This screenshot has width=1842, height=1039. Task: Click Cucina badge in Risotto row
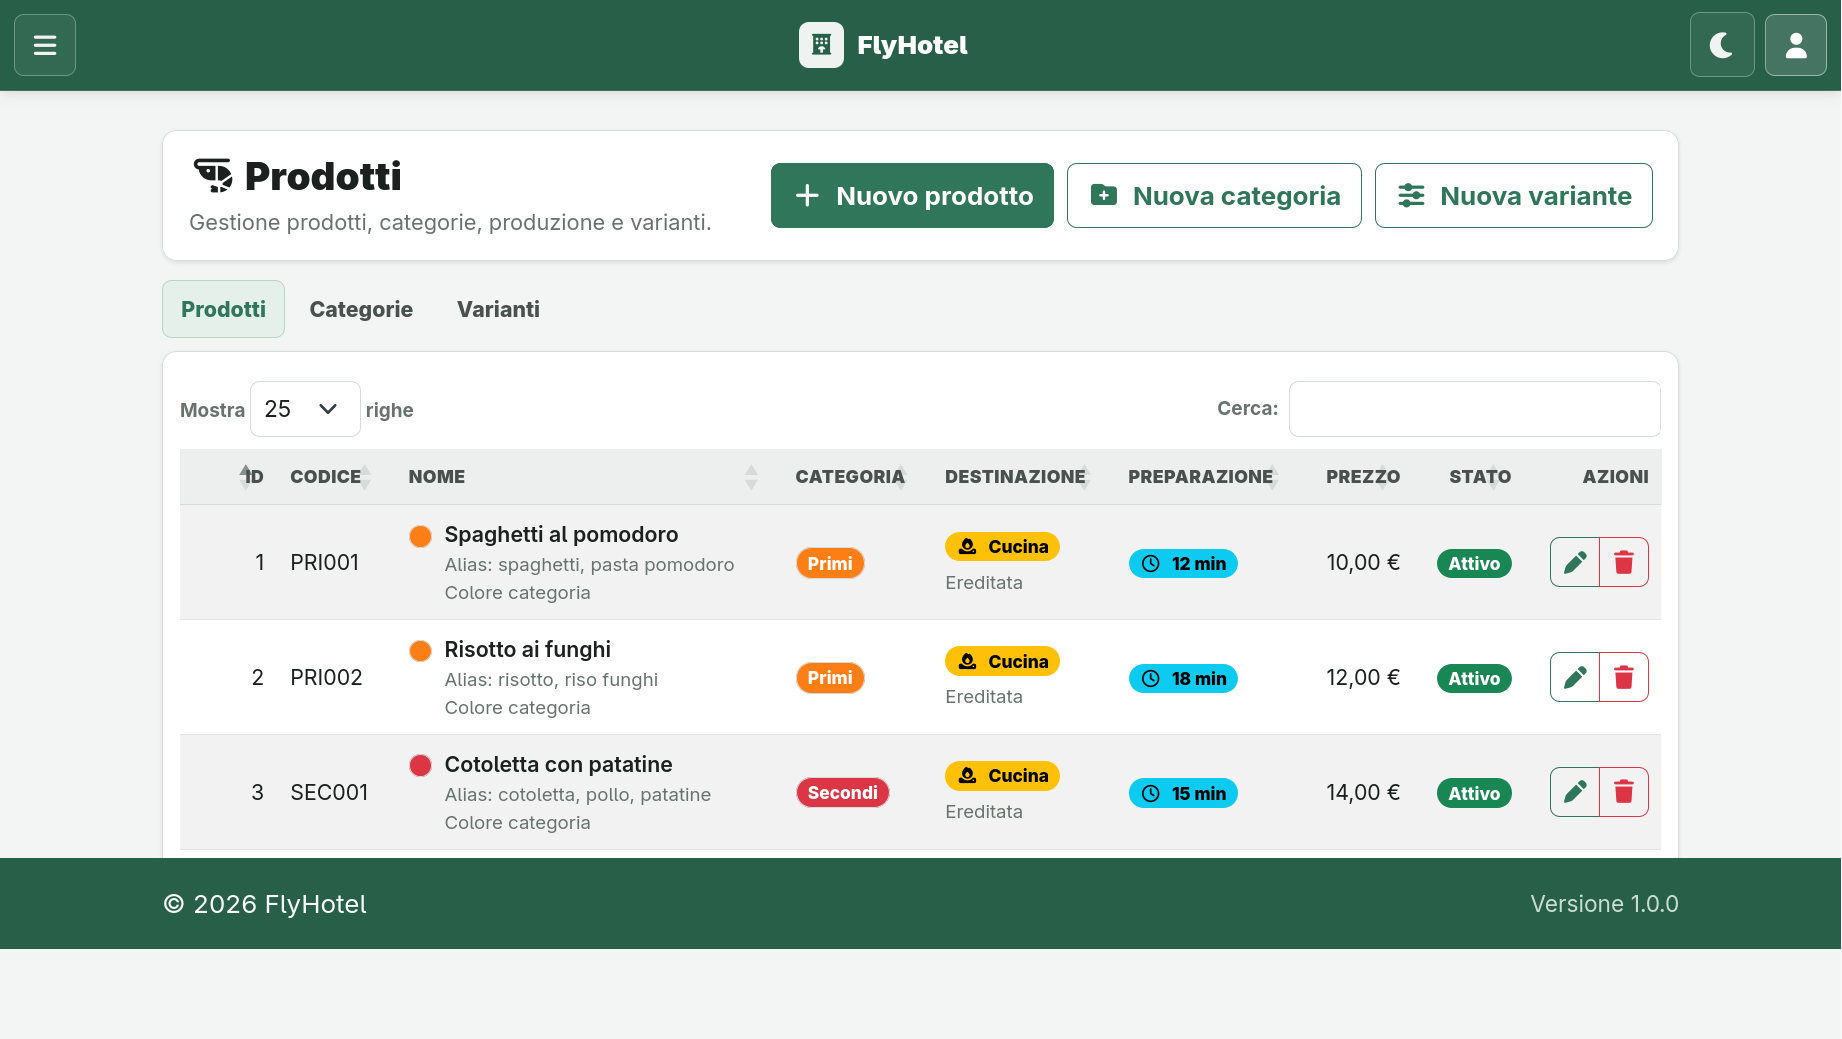tap(1002, 661)
